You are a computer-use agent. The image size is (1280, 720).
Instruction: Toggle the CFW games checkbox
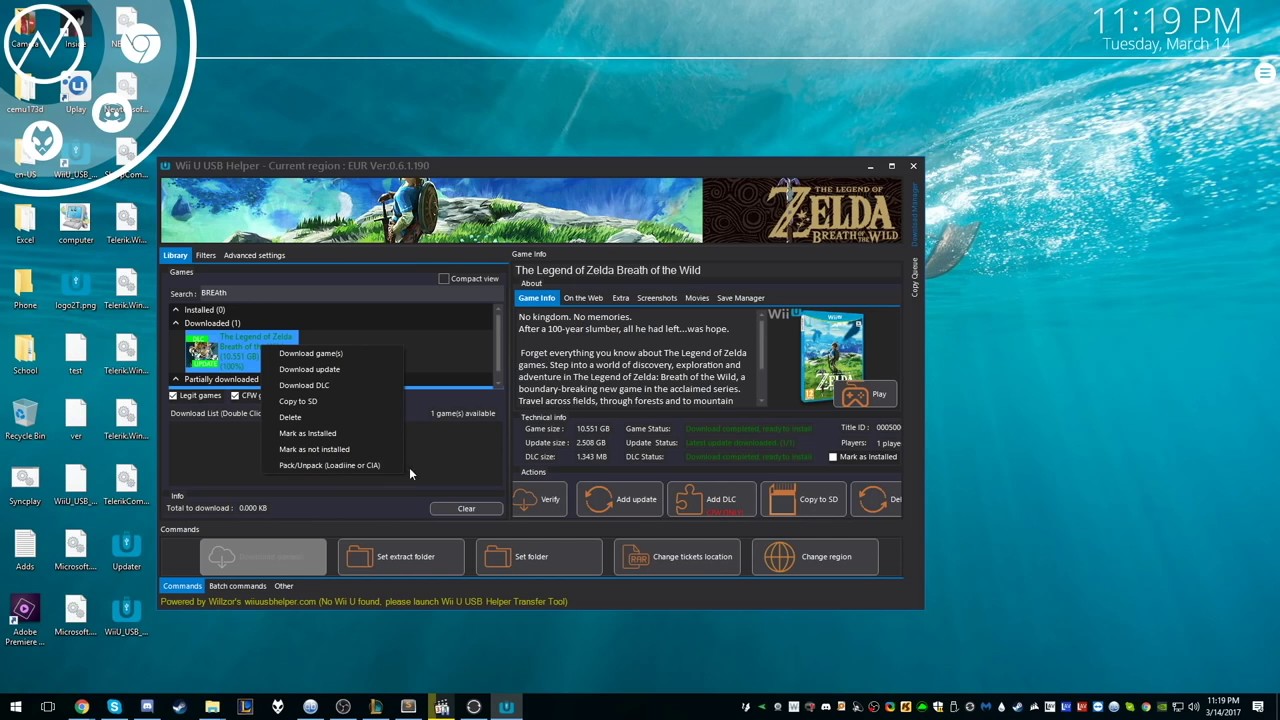click(x=235, y=396)
